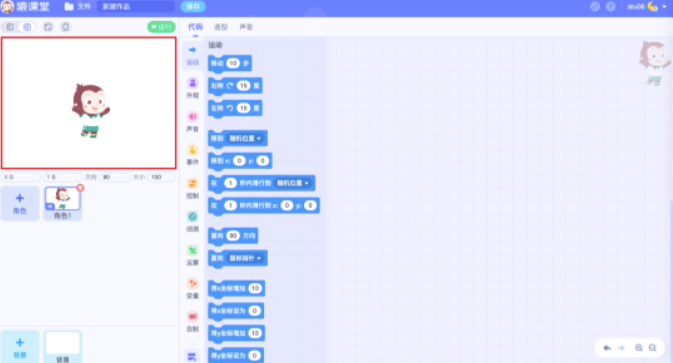
Task: Toggle fullscreen stage view
Action: [48, 27]
